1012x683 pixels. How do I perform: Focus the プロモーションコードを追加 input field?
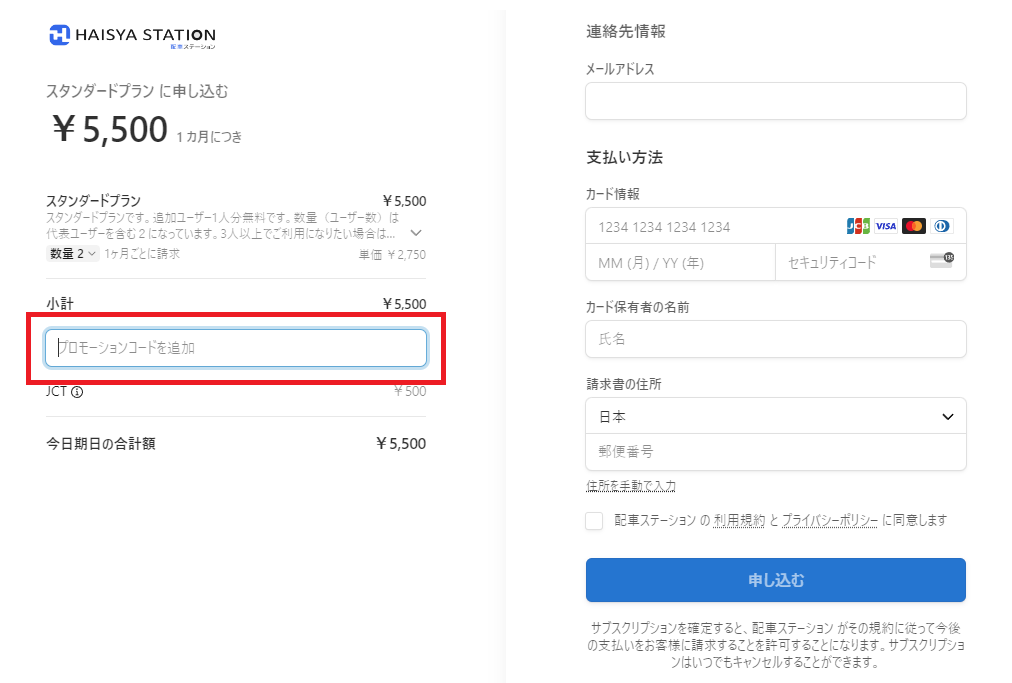[236, 348]
